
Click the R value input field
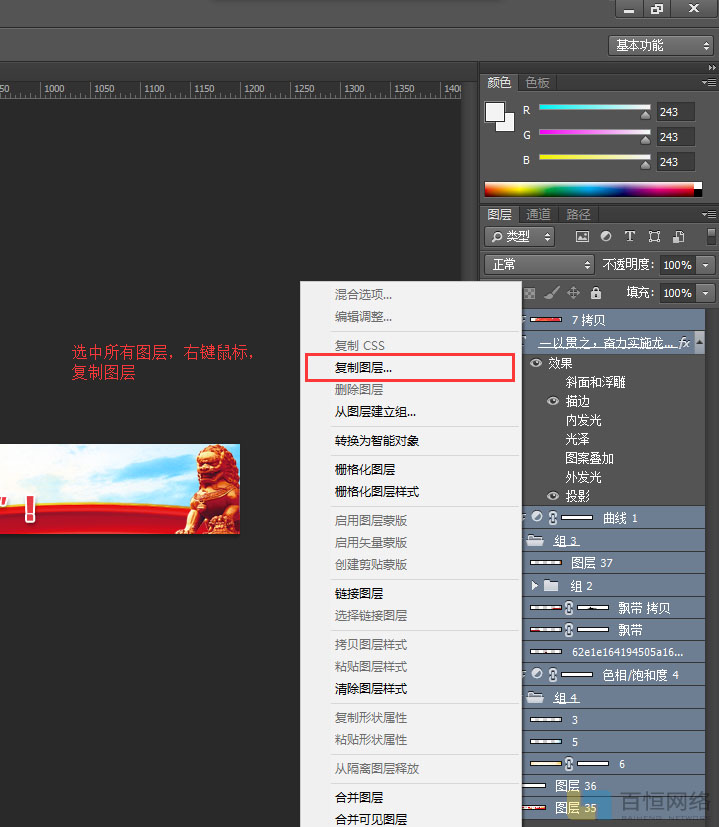point(675,112)
